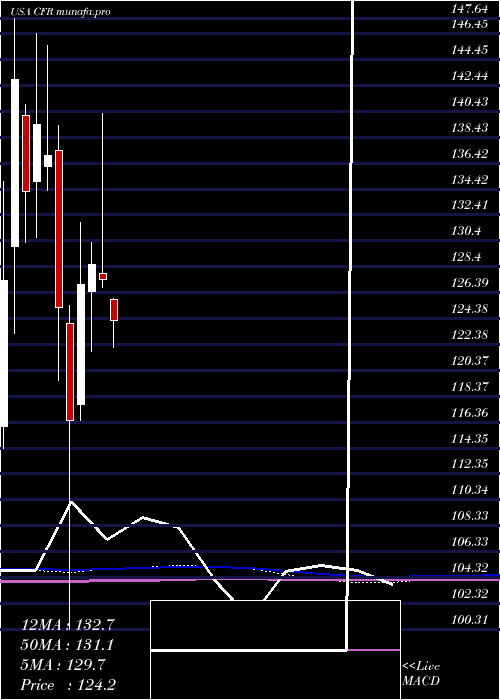Click the 142.44 price axis label
Viewport: 500px width, 700px height.
470,76
